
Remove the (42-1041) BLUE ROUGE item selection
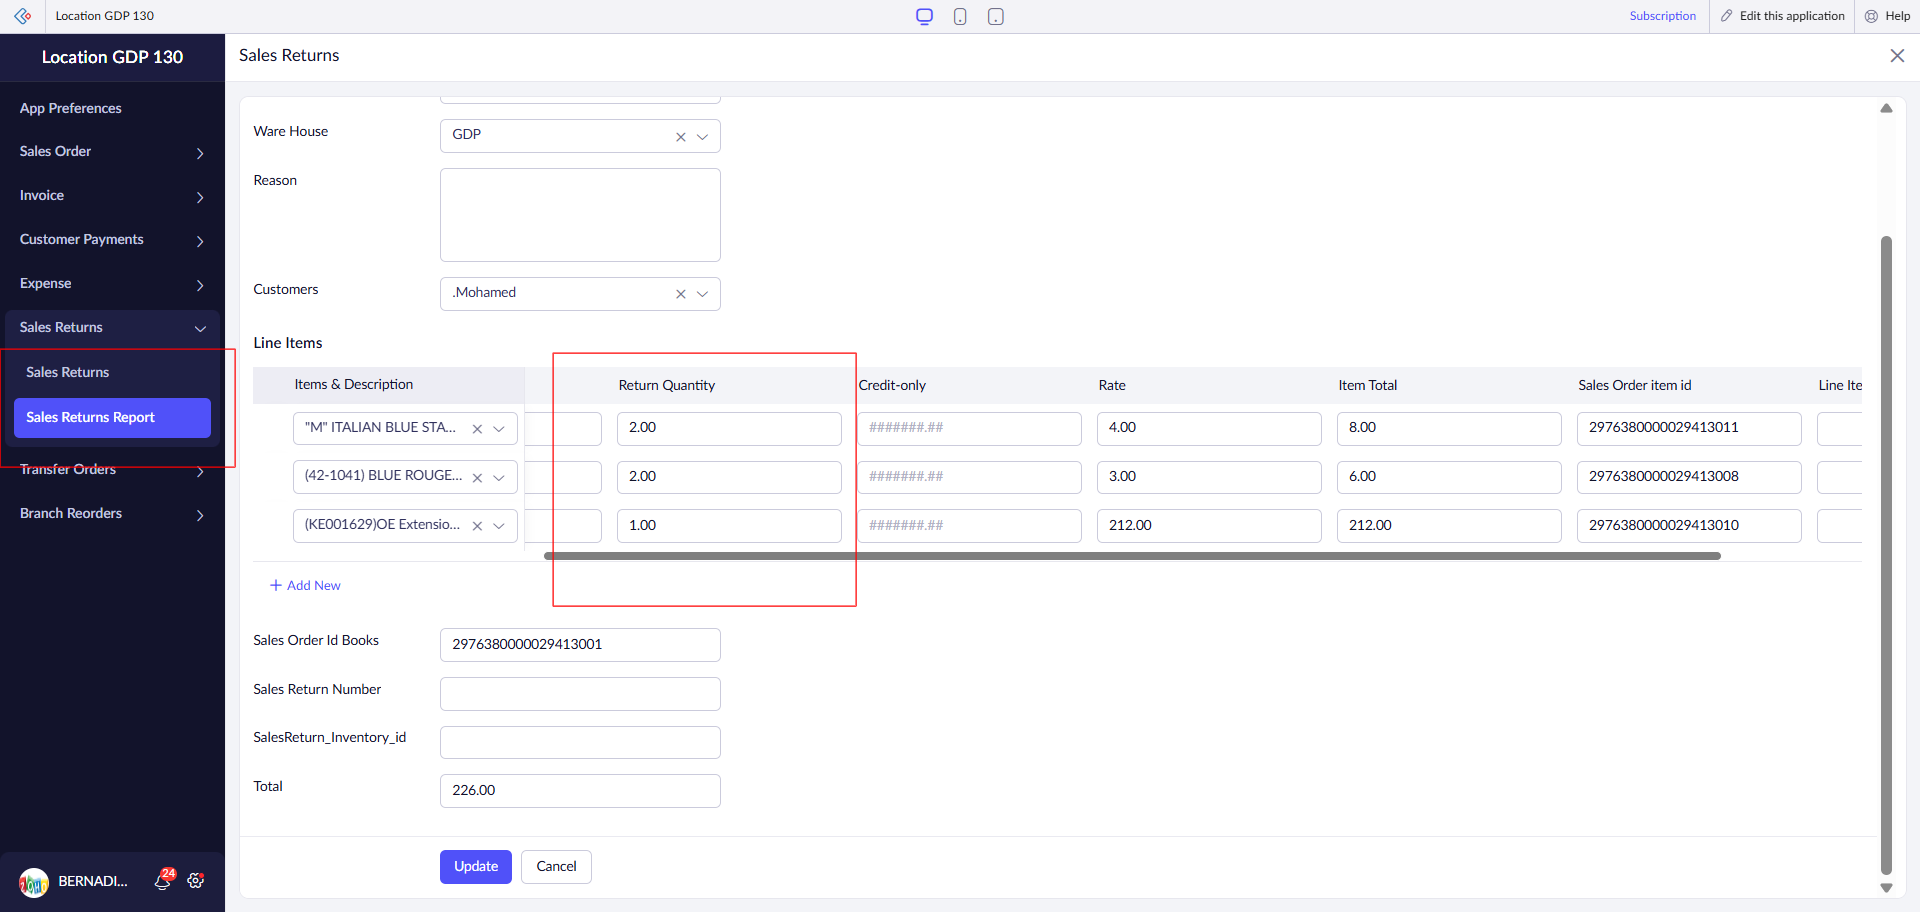[477, 478]
